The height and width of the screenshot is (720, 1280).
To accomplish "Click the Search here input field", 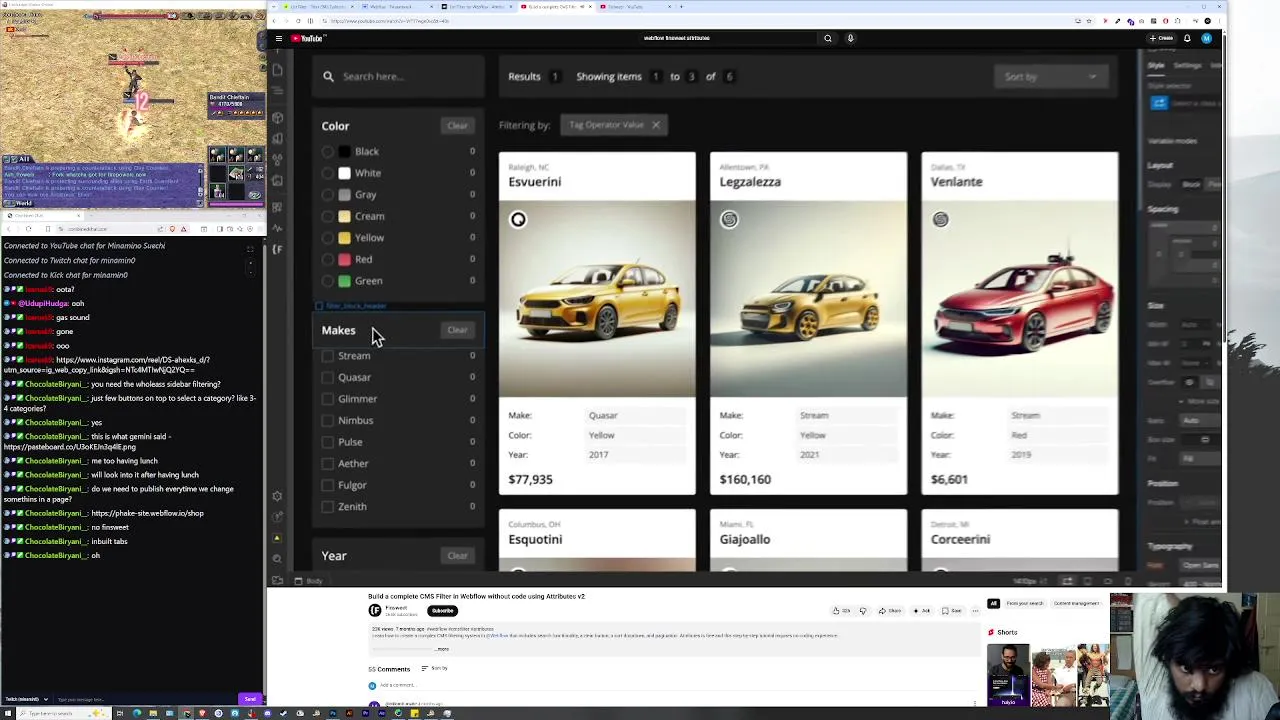I will (398, 76).
